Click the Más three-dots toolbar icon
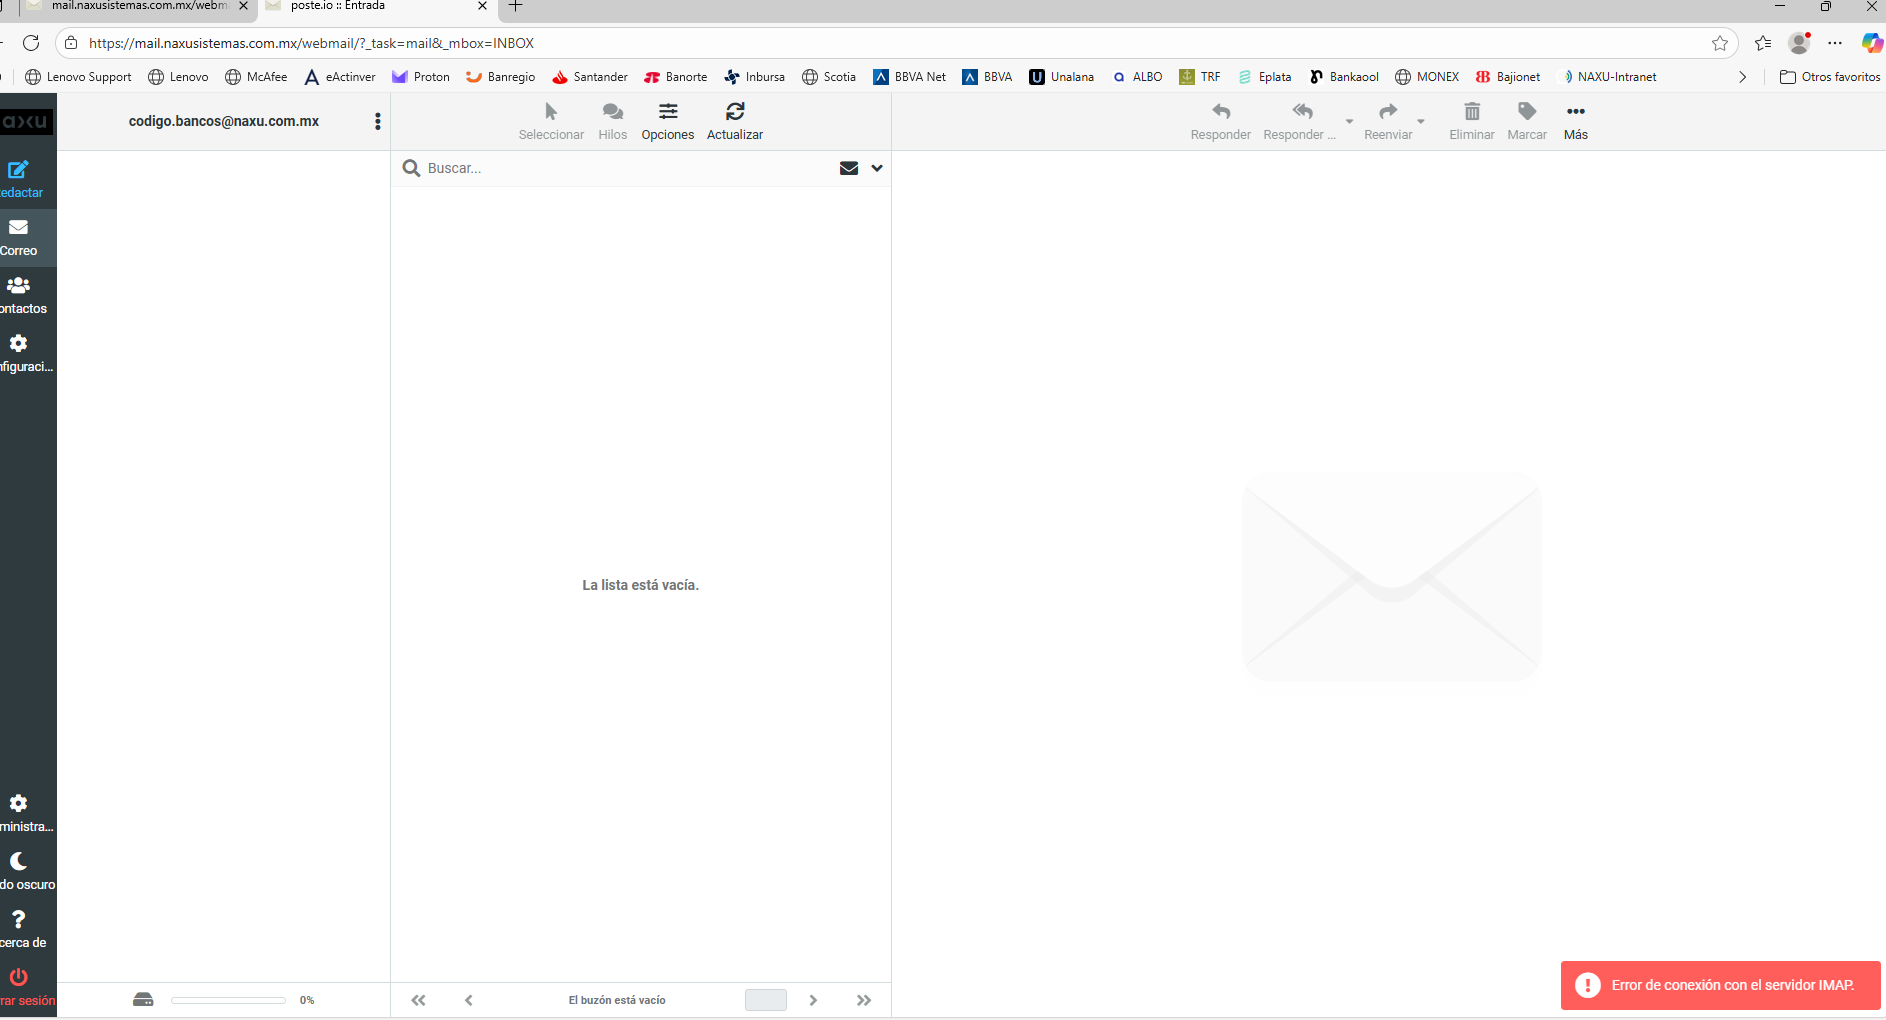This screenshot has width=1886, height=1020. pyautogui.click(x=1575, y=112)
